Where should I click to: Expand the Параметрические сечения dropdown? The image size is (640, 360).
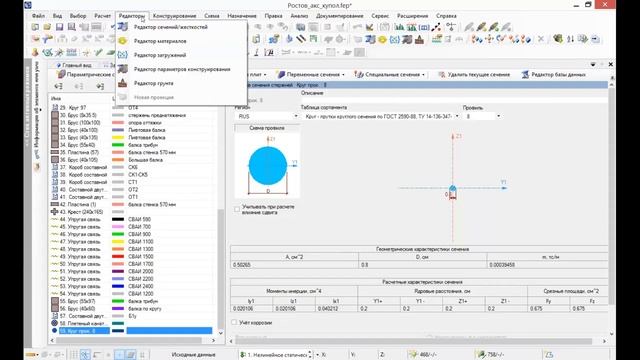pos(85,75)
